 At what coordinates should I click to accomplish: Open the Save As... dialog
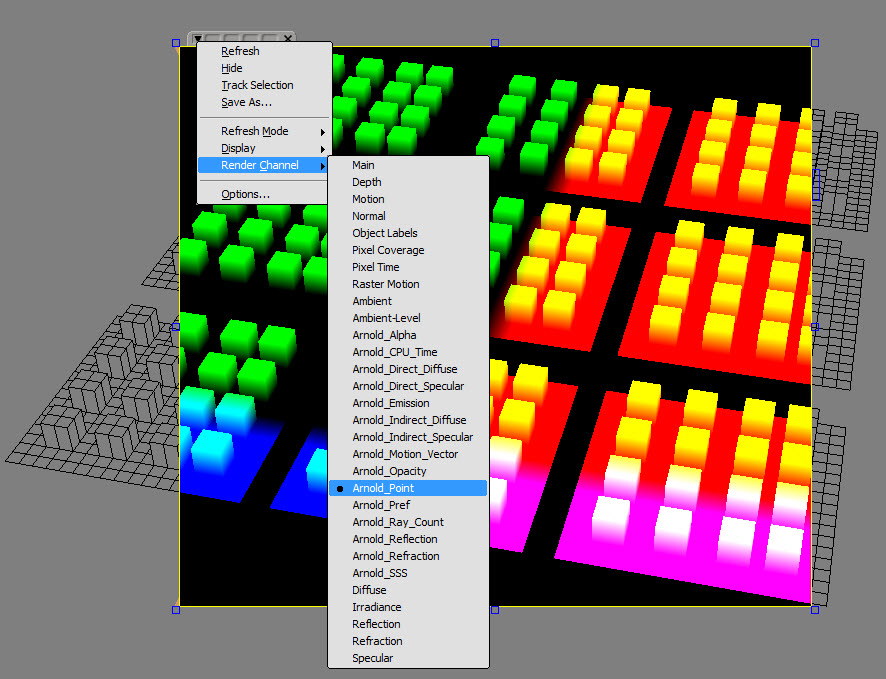pos(246,102)
